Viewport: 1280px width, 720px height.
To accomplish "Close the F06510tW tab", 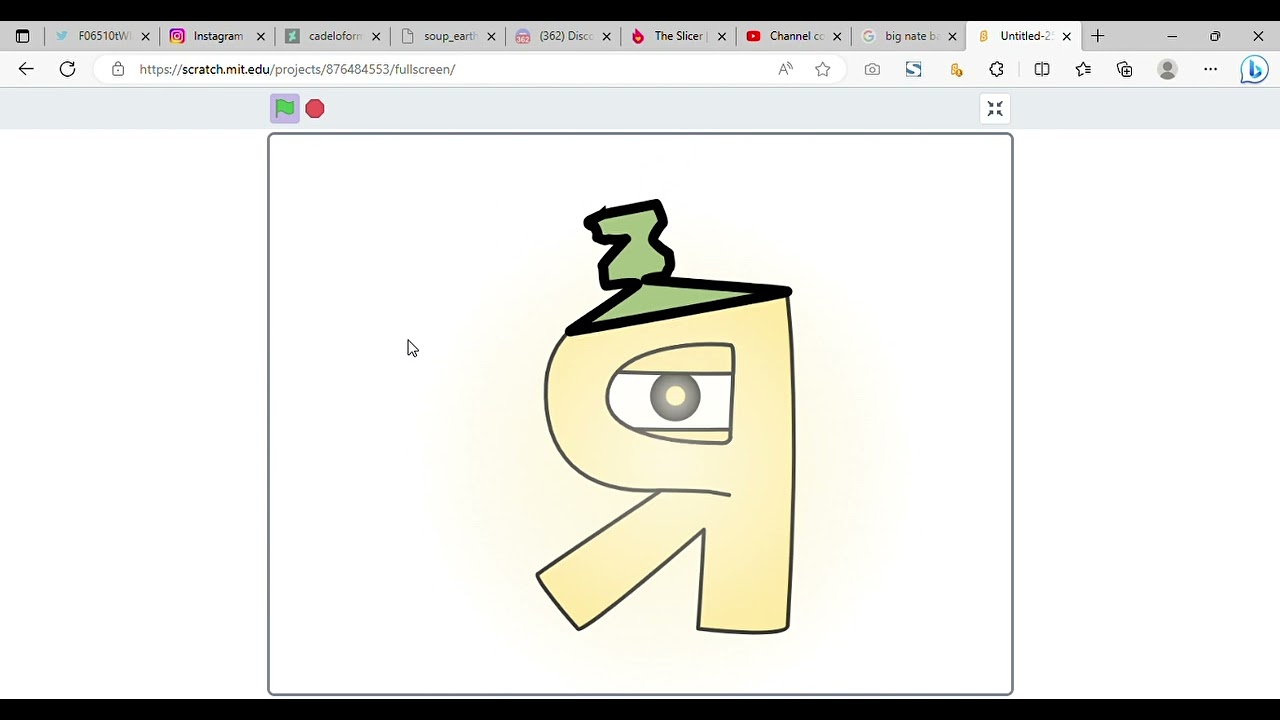I will point(146,36).
